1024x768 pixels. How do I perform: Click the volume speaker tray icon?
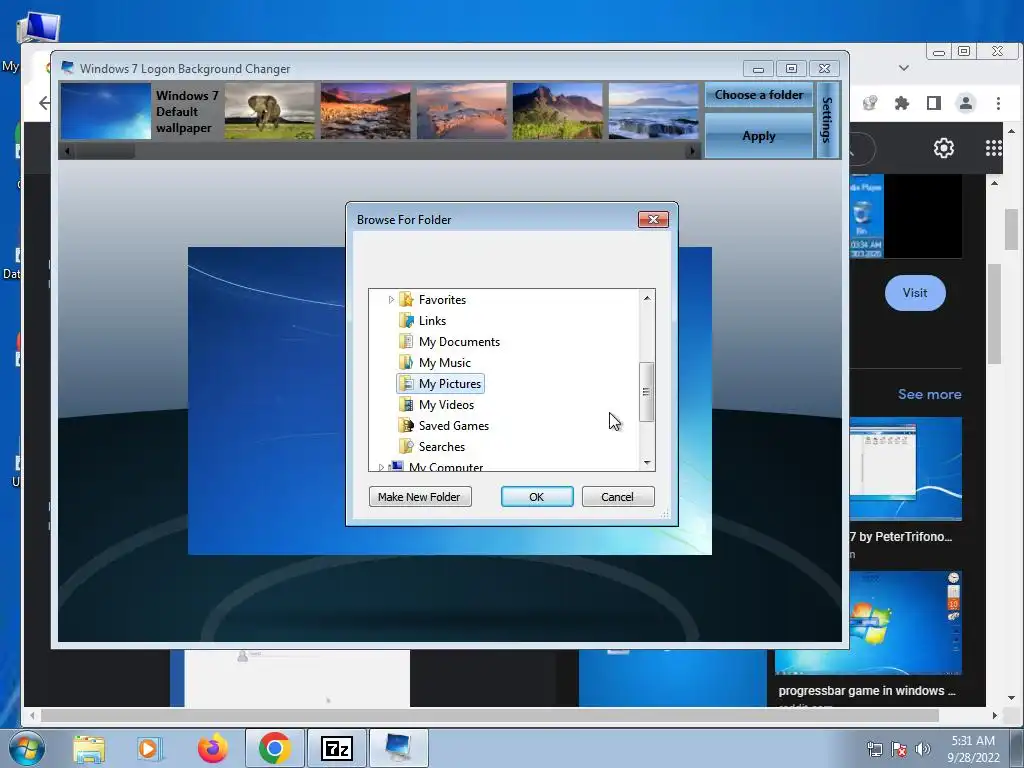point(923,749)
